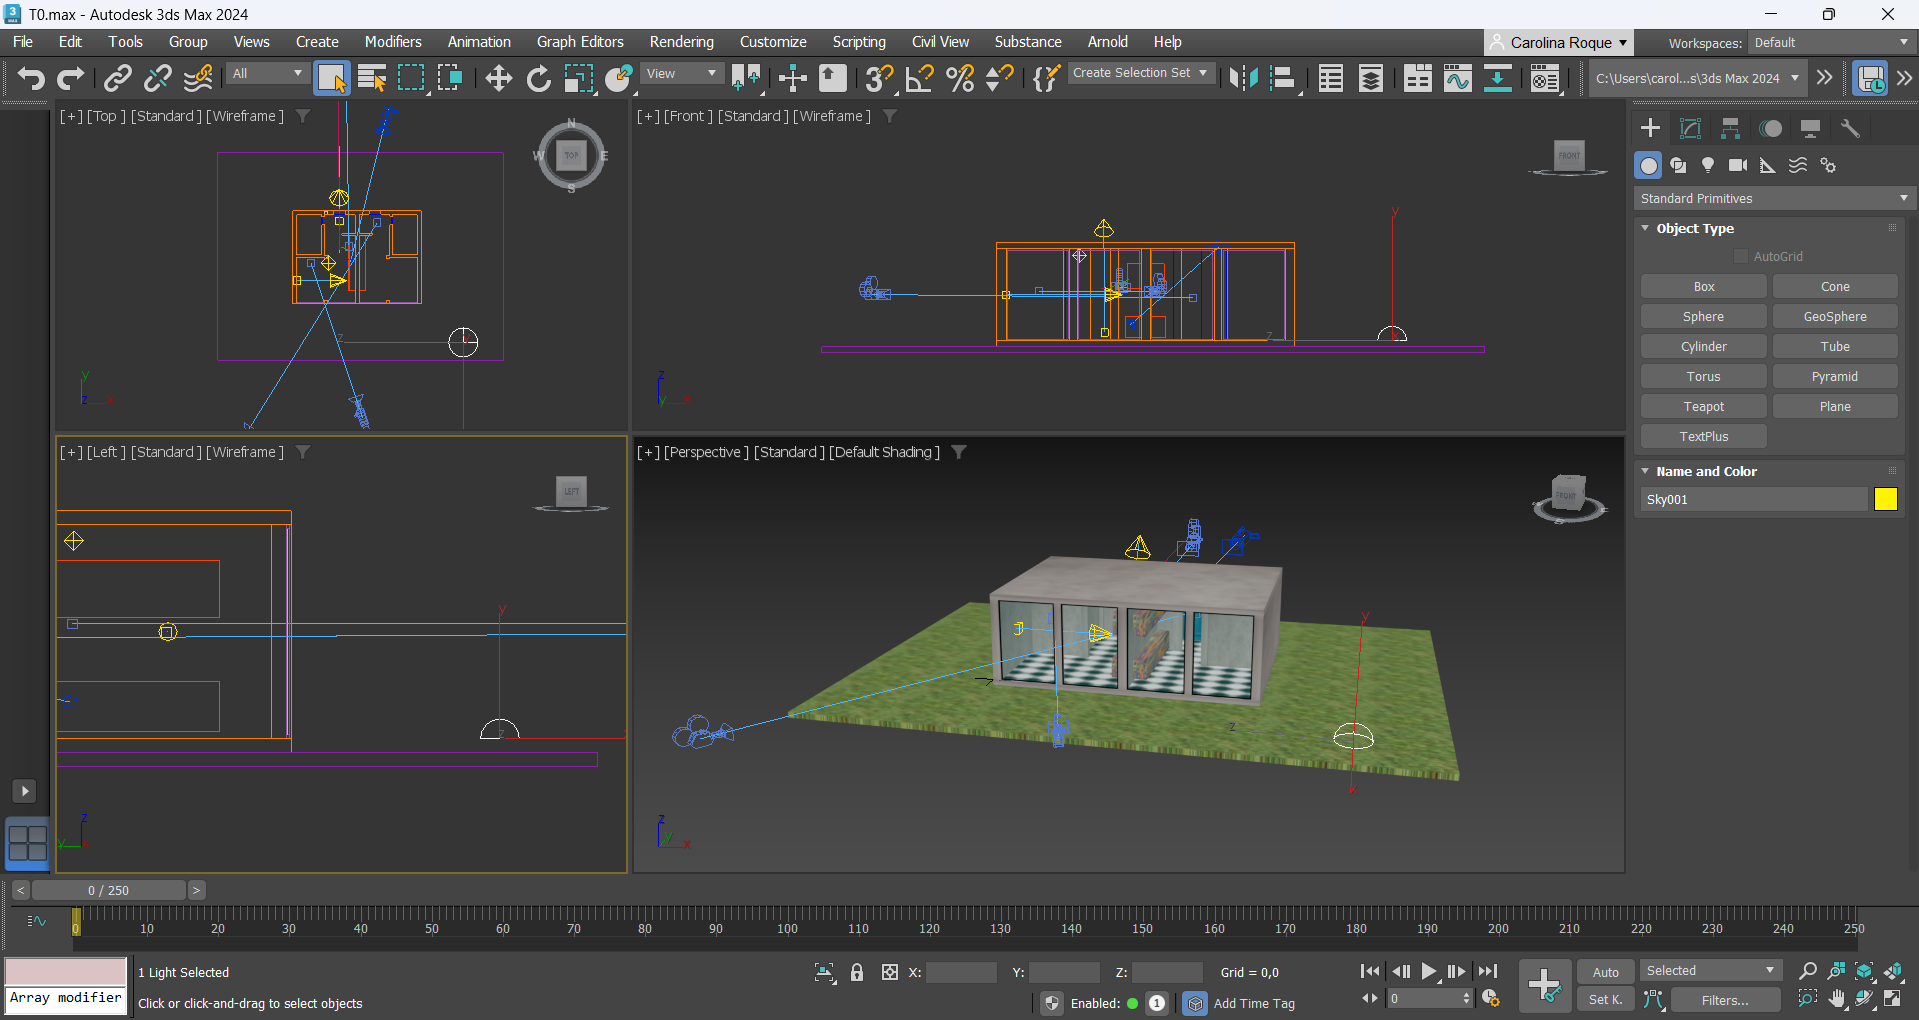1919x1020 pixels.
Task: Toggle Angle Snap in the toolbar
Action: click(x=919, y=78)
